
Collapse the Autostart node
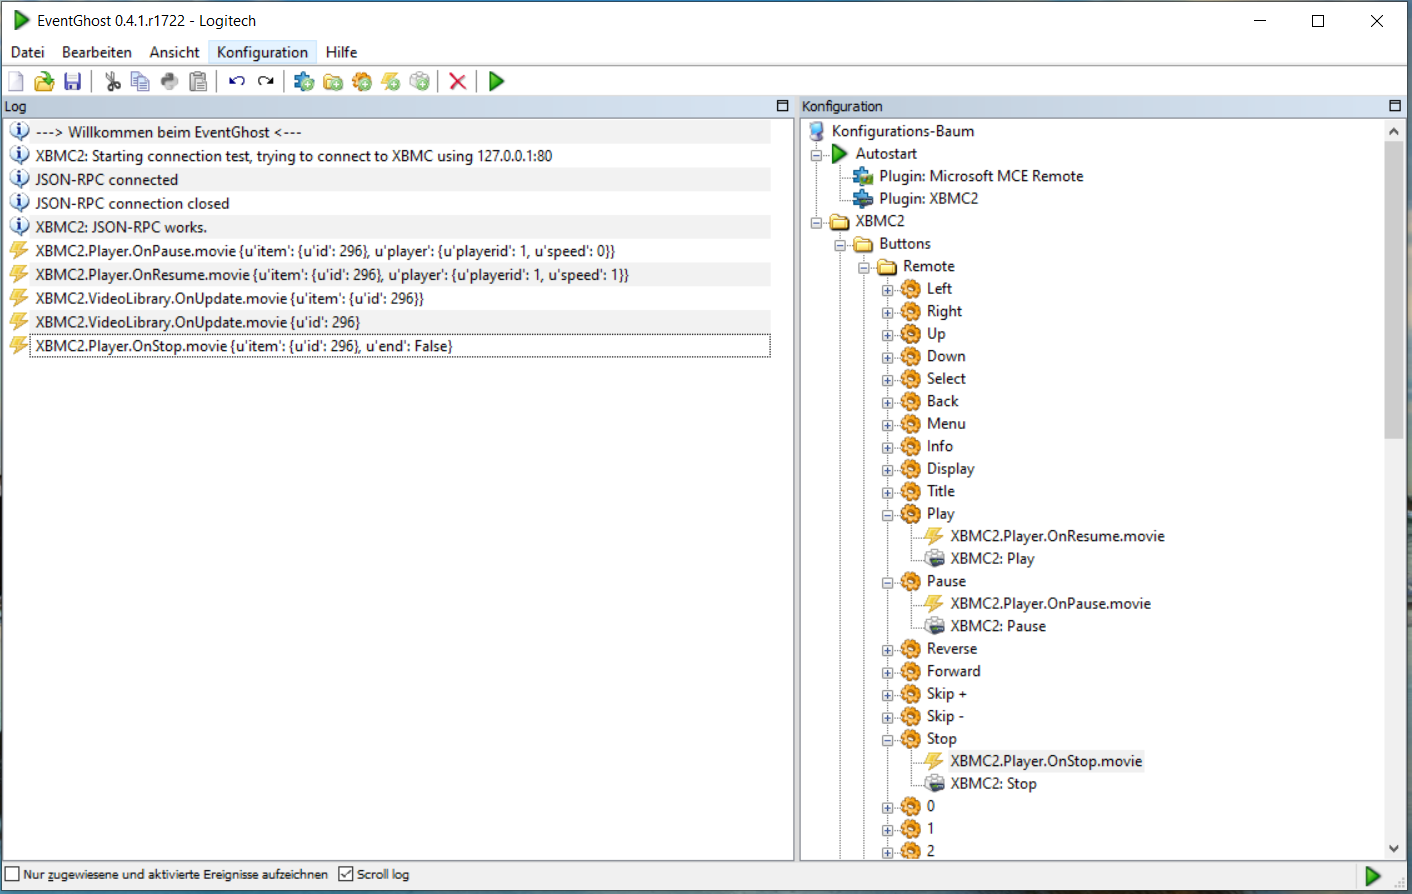pos(817,155)
